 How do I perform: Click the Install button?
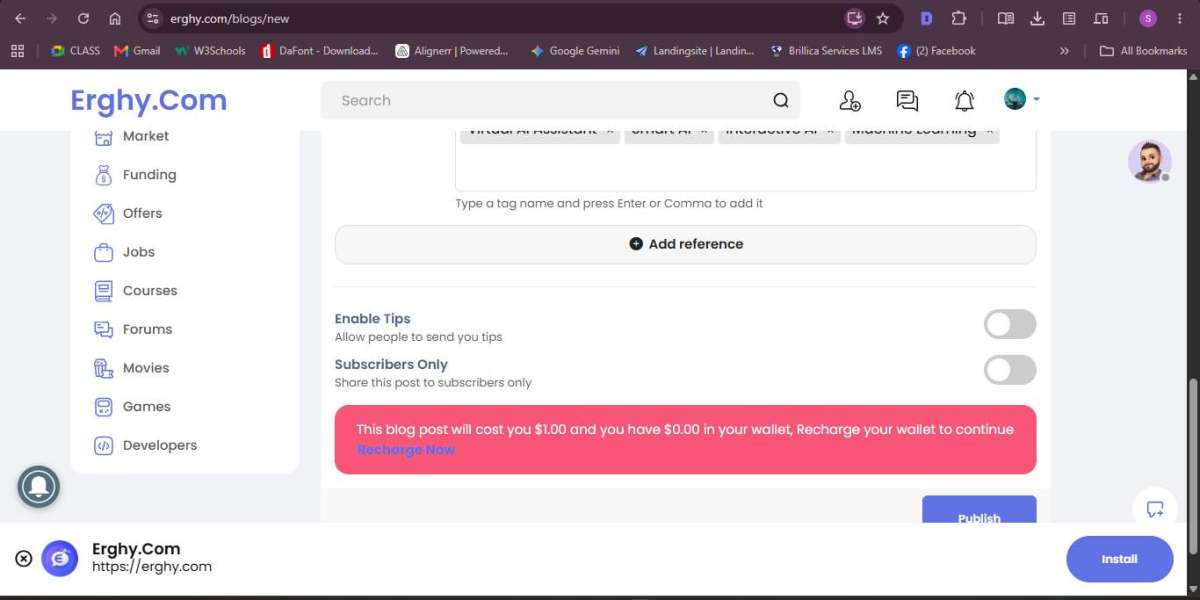(x=1120, y=559)
